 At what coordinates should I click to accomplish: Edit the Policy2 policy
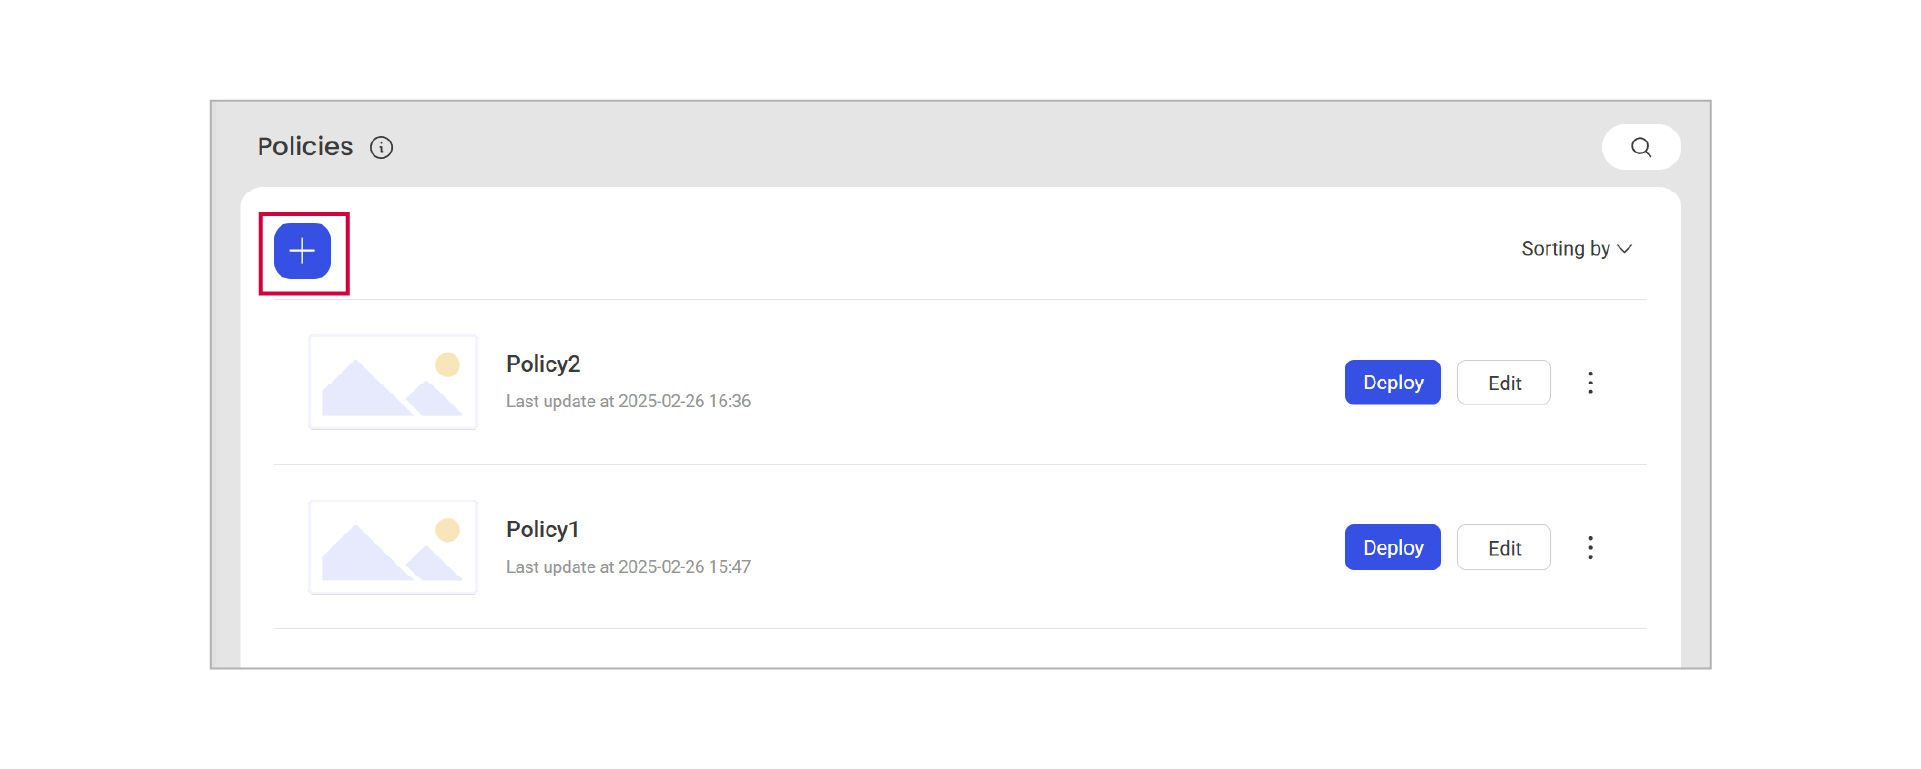[1503, 383]
